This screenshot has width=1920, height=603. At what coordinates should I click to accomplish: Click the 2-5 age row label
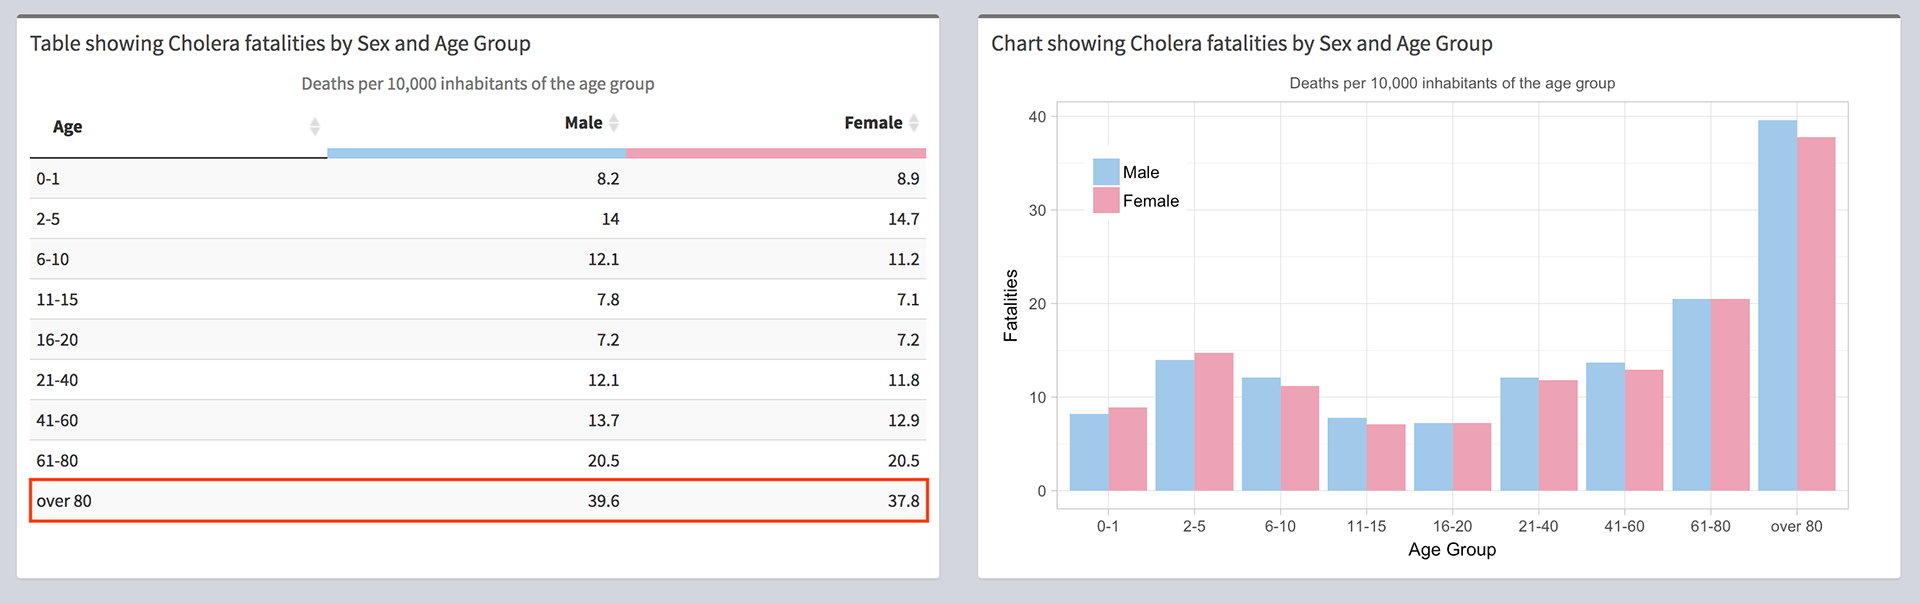48,219
